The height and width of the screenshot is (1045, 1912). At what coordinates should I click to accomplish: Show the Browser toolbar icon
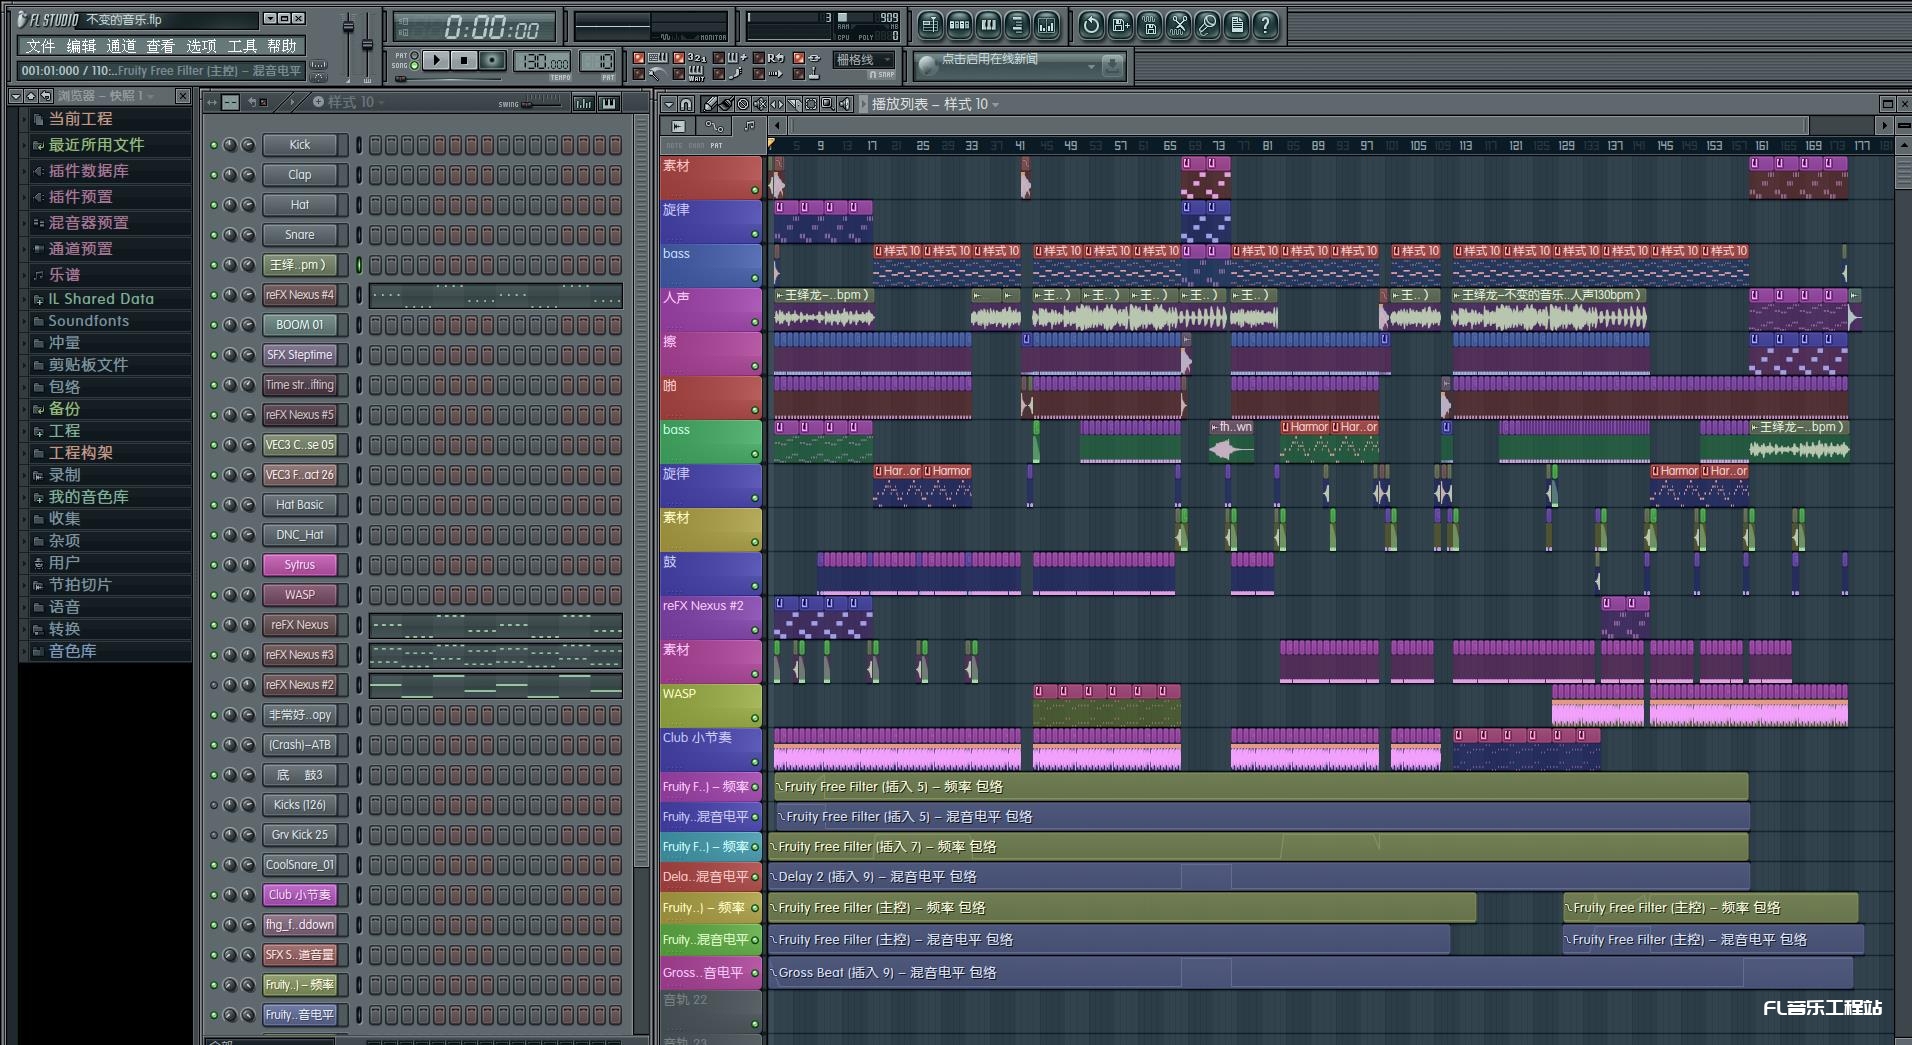pyautogui.click(x=1017, y=25)
